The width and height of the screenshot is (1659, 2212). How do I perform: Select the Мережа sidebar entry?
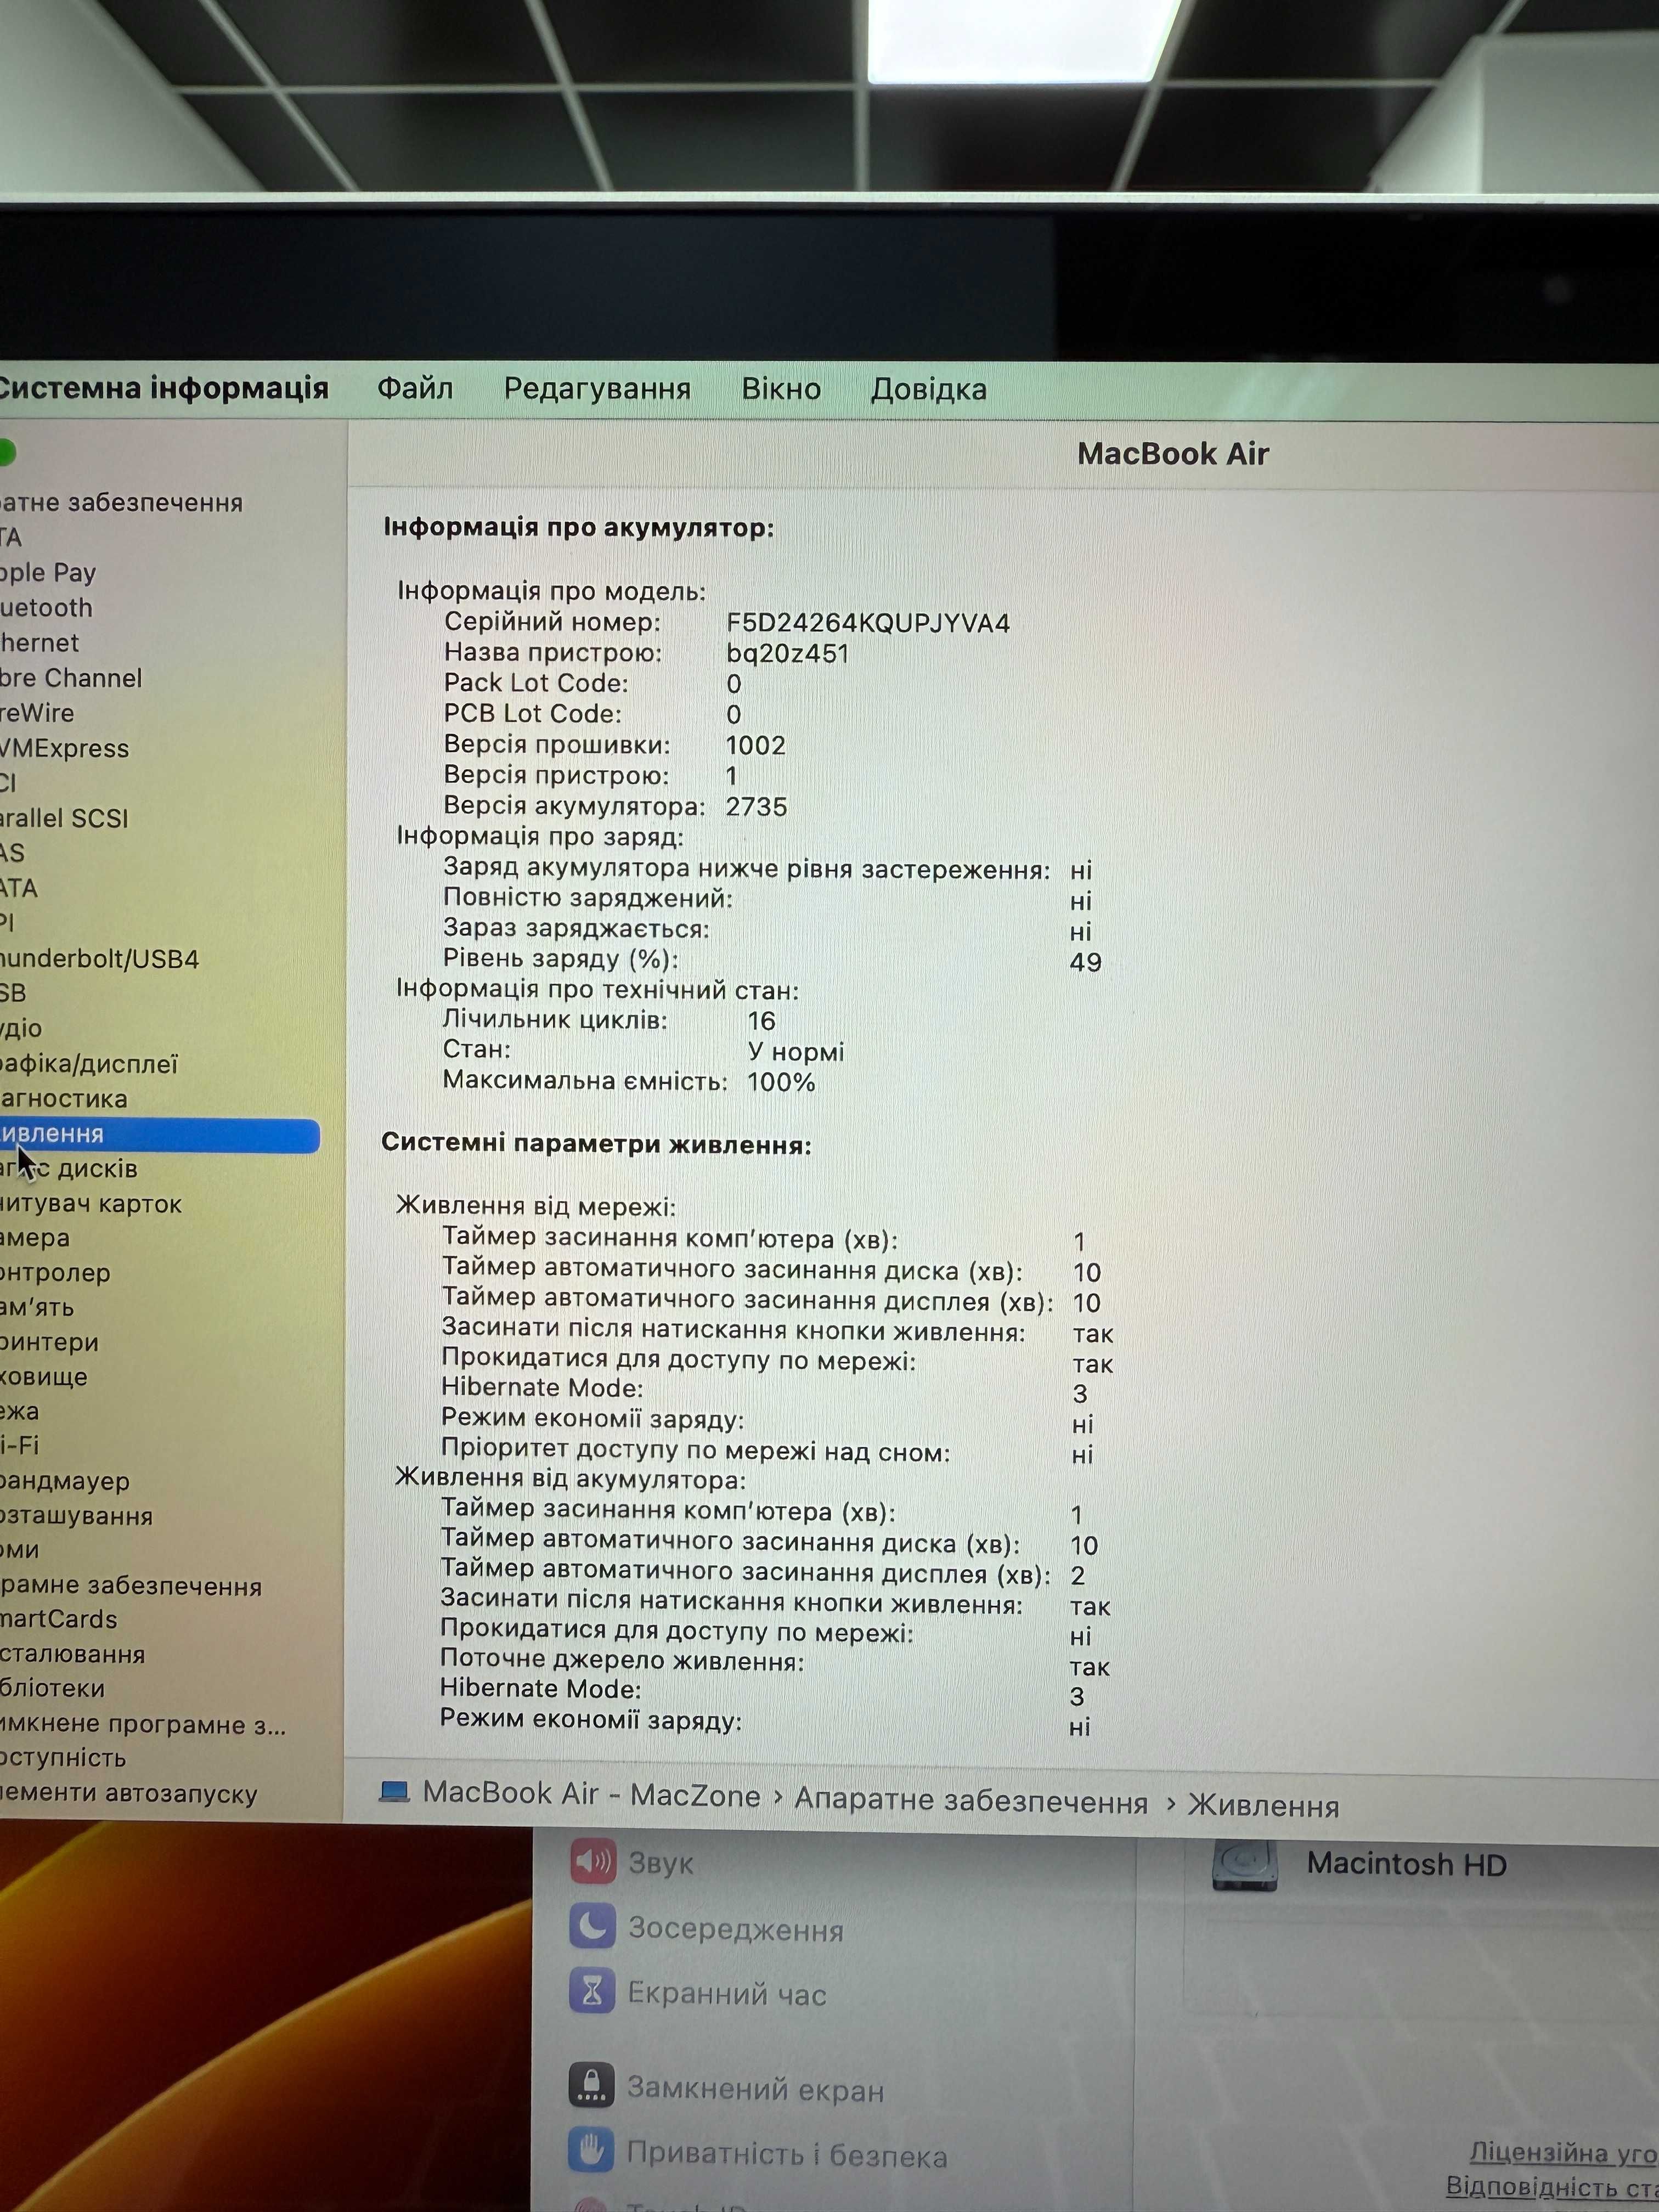pos(20,1411)
